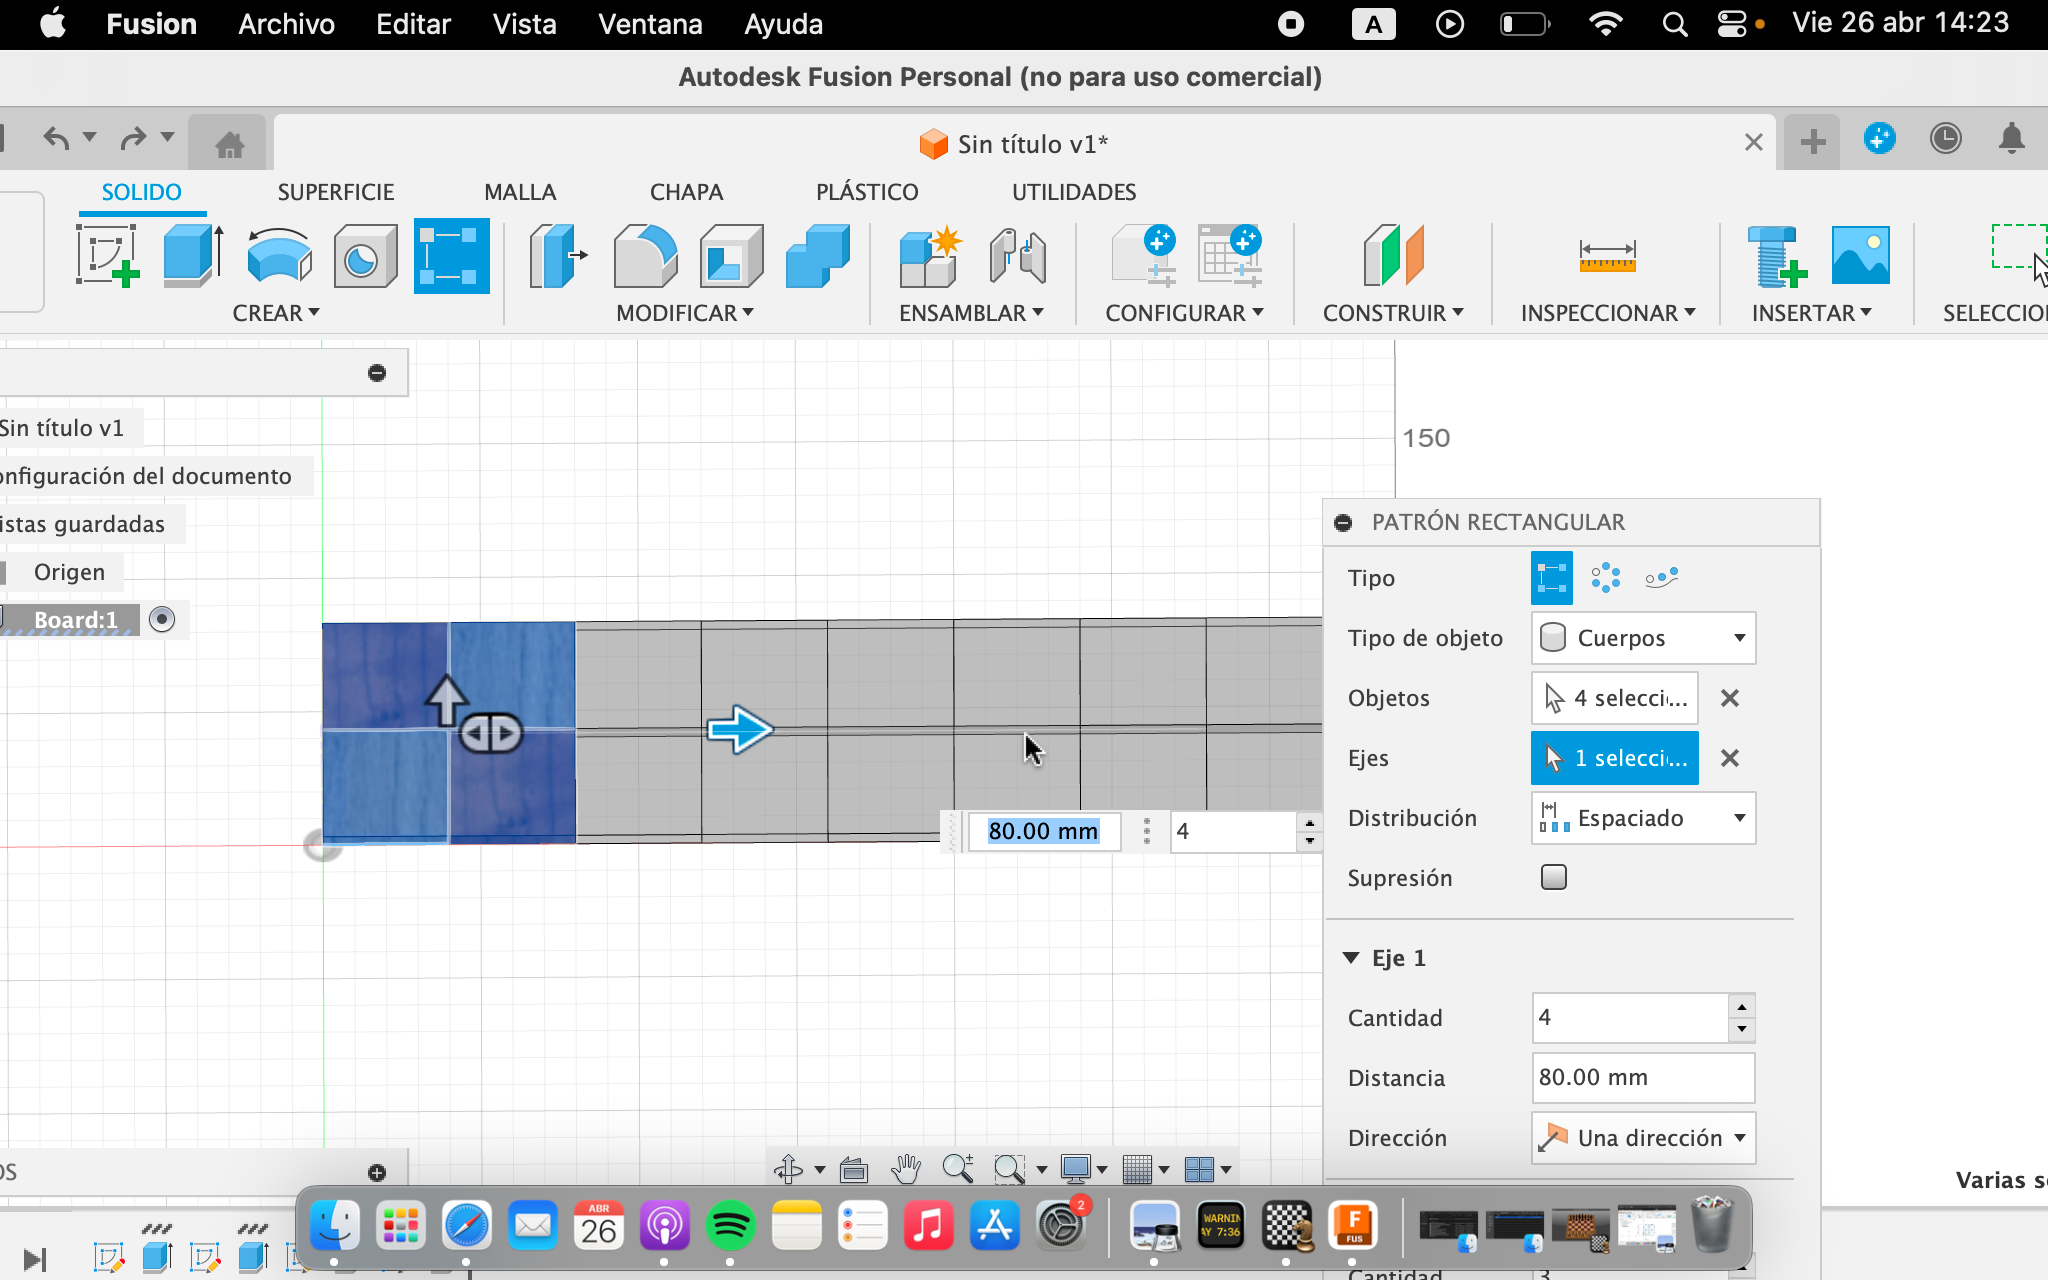The width and height of the screenshot is (2048, 1280).
Task: Open the INSPECCIONAR dropdown menu
Action: 1608,313
